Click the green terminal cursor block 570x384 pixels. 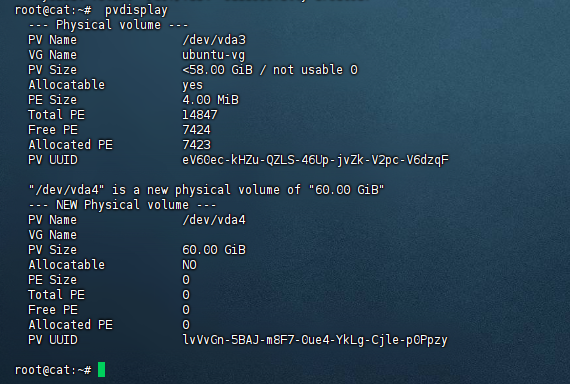(x=101, y=369)
